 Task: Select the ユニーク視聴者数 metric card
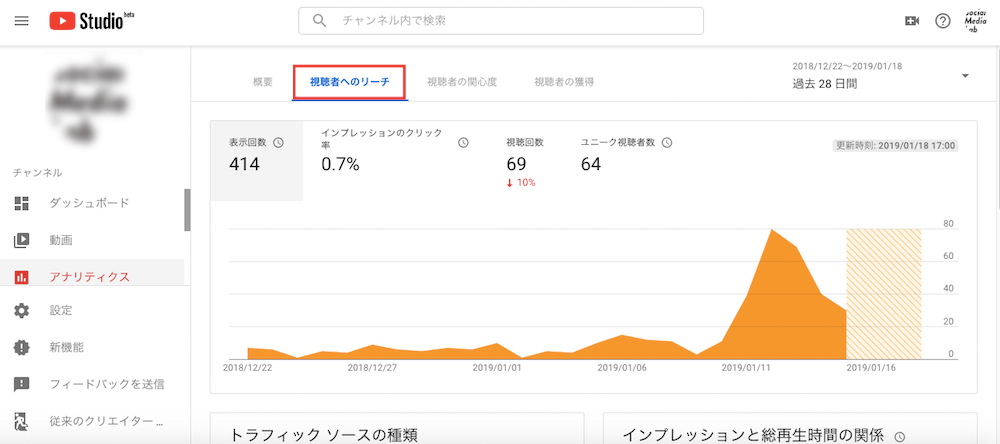[x=626, y=161]
